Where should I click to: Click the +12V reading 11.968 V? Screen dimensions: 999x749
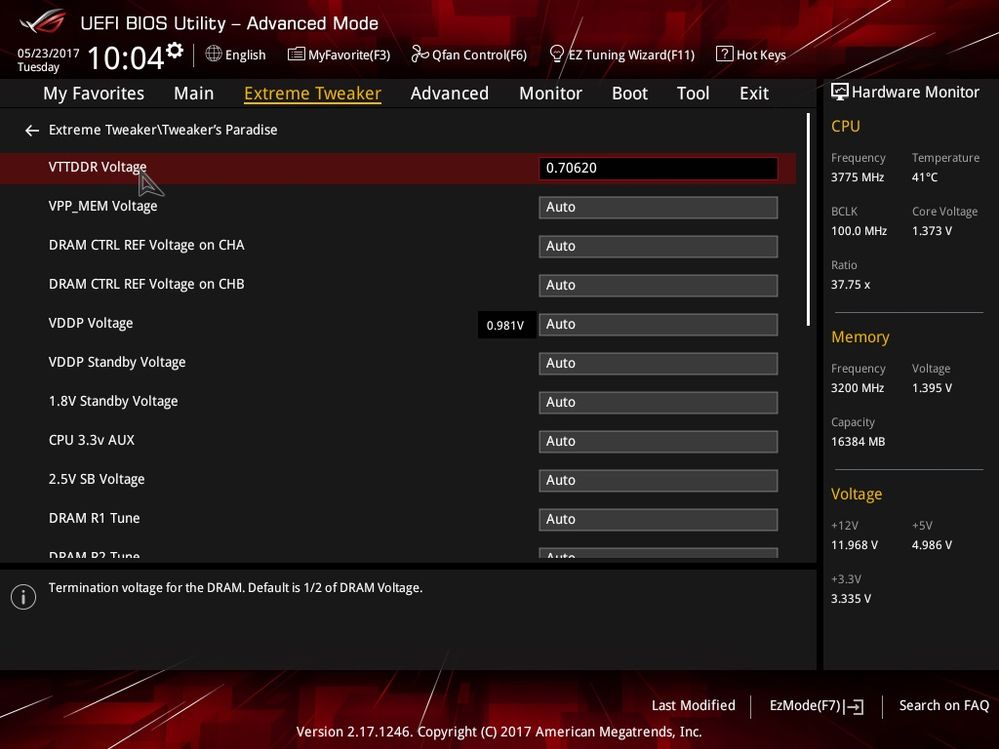tap(854, 545)
